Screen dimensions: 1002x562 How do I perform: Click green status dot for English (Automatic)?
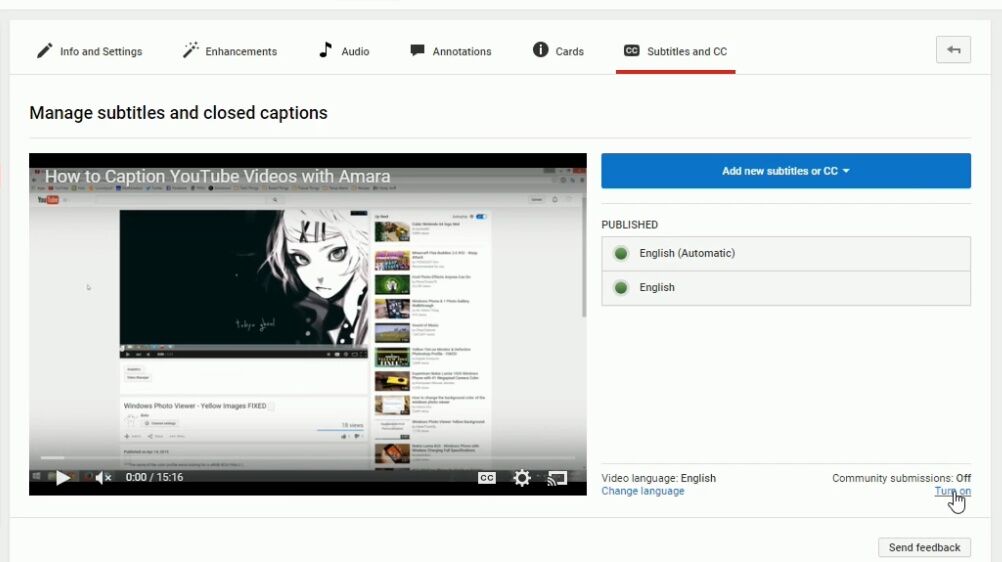click(620, 254)
